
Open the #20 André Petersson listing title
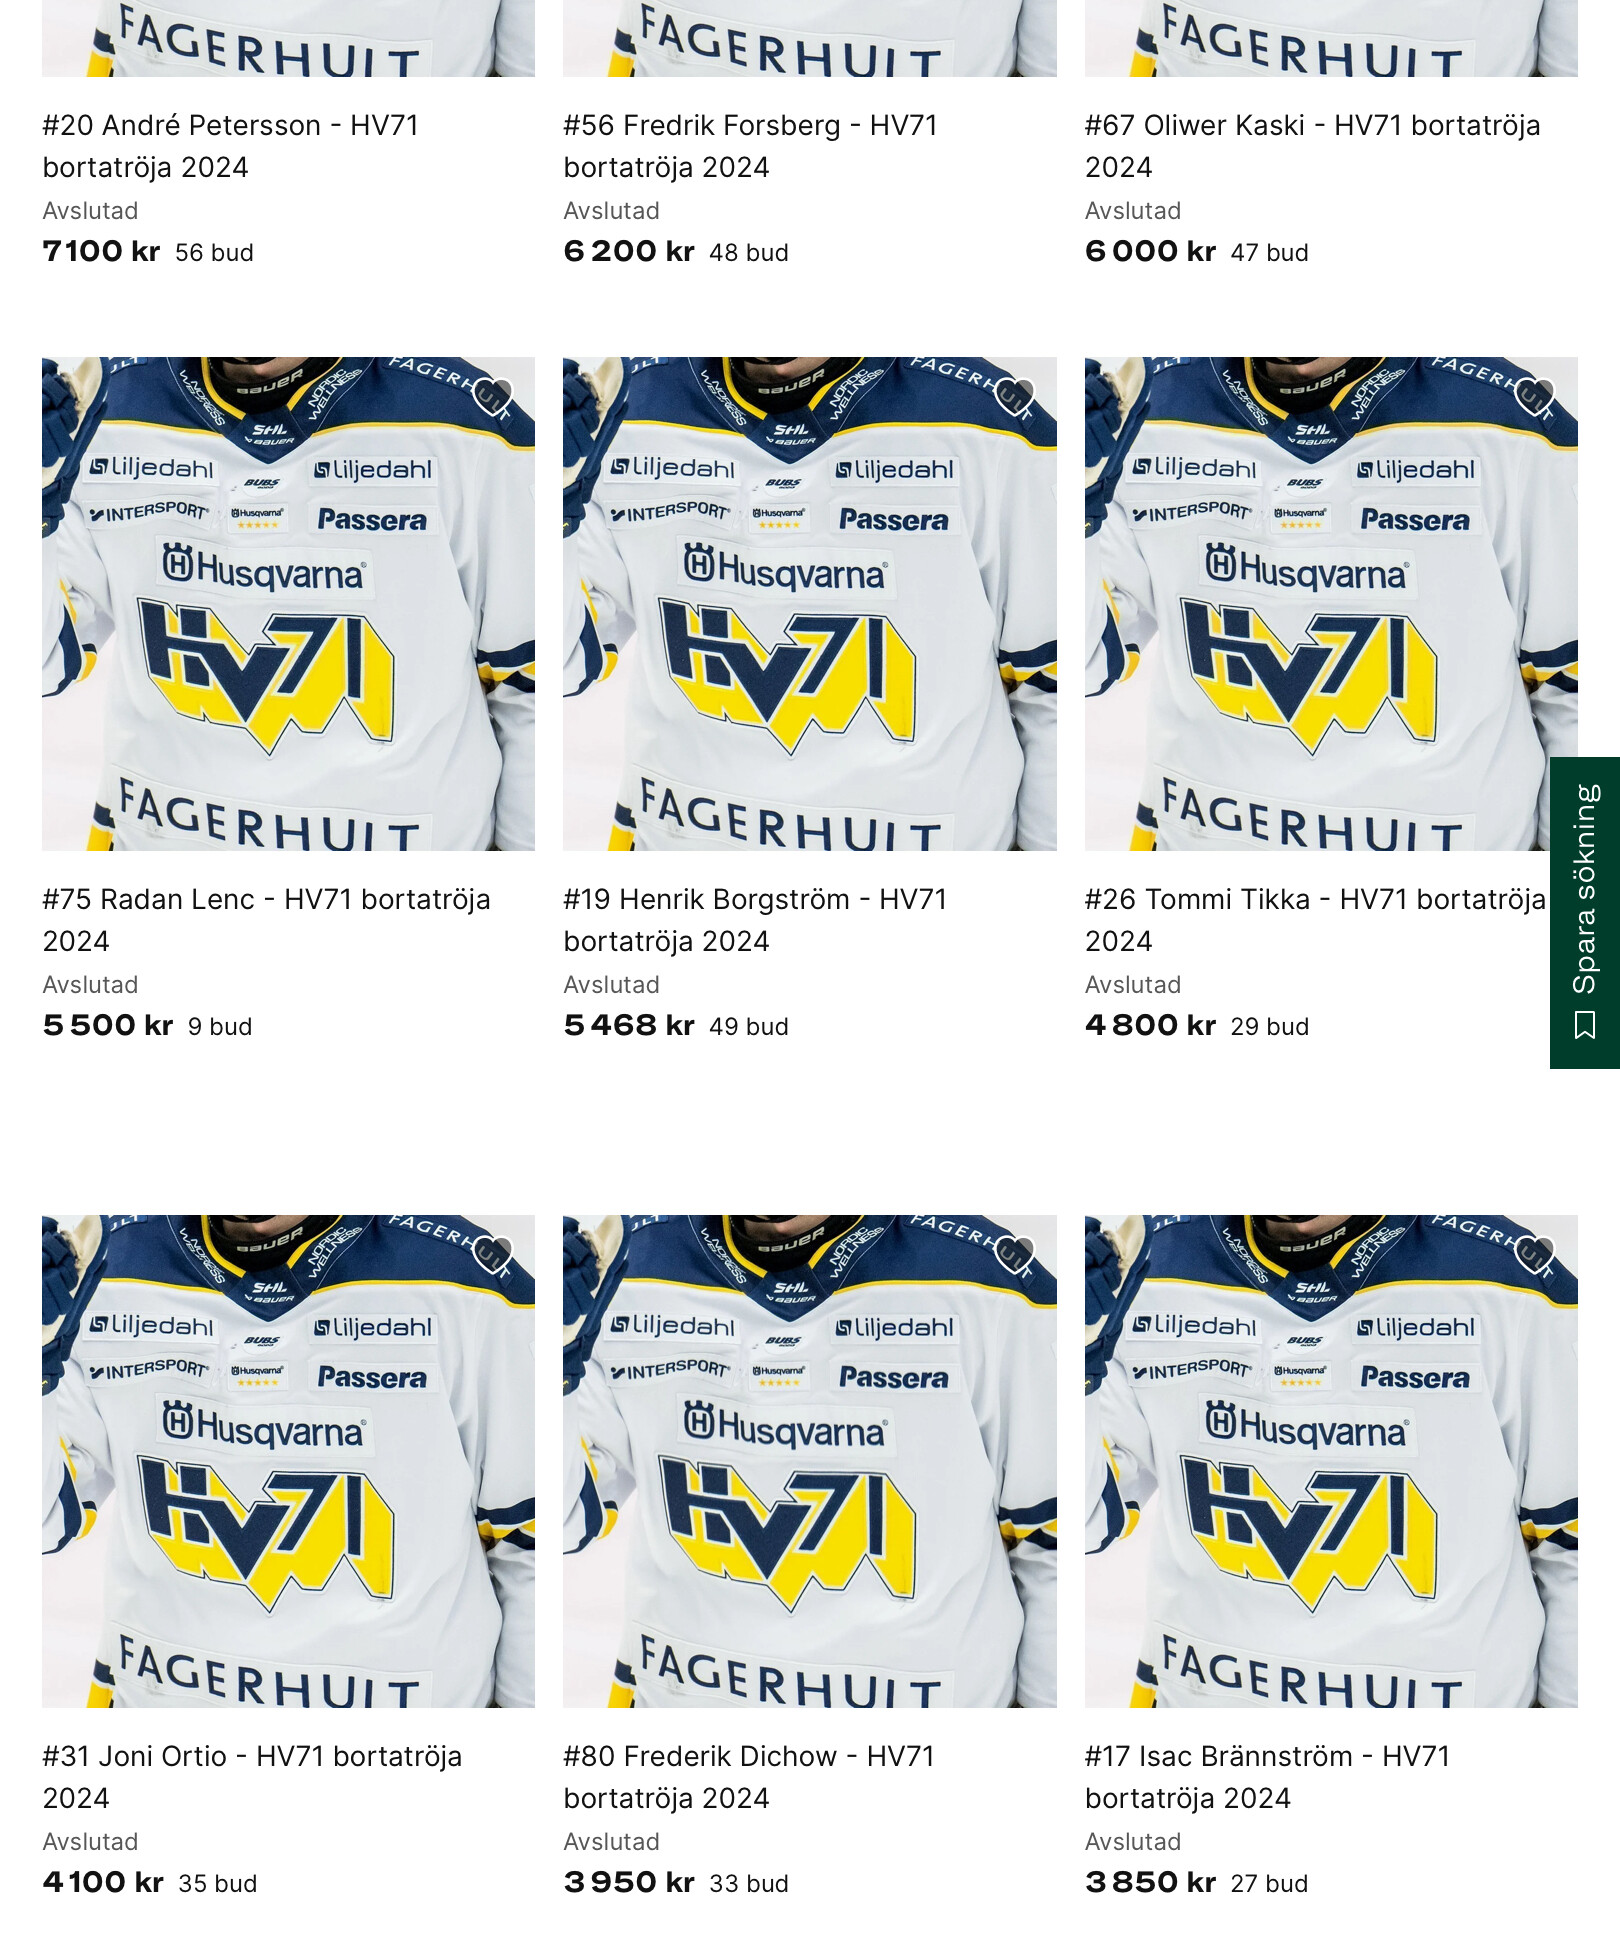tap(231, 146)
